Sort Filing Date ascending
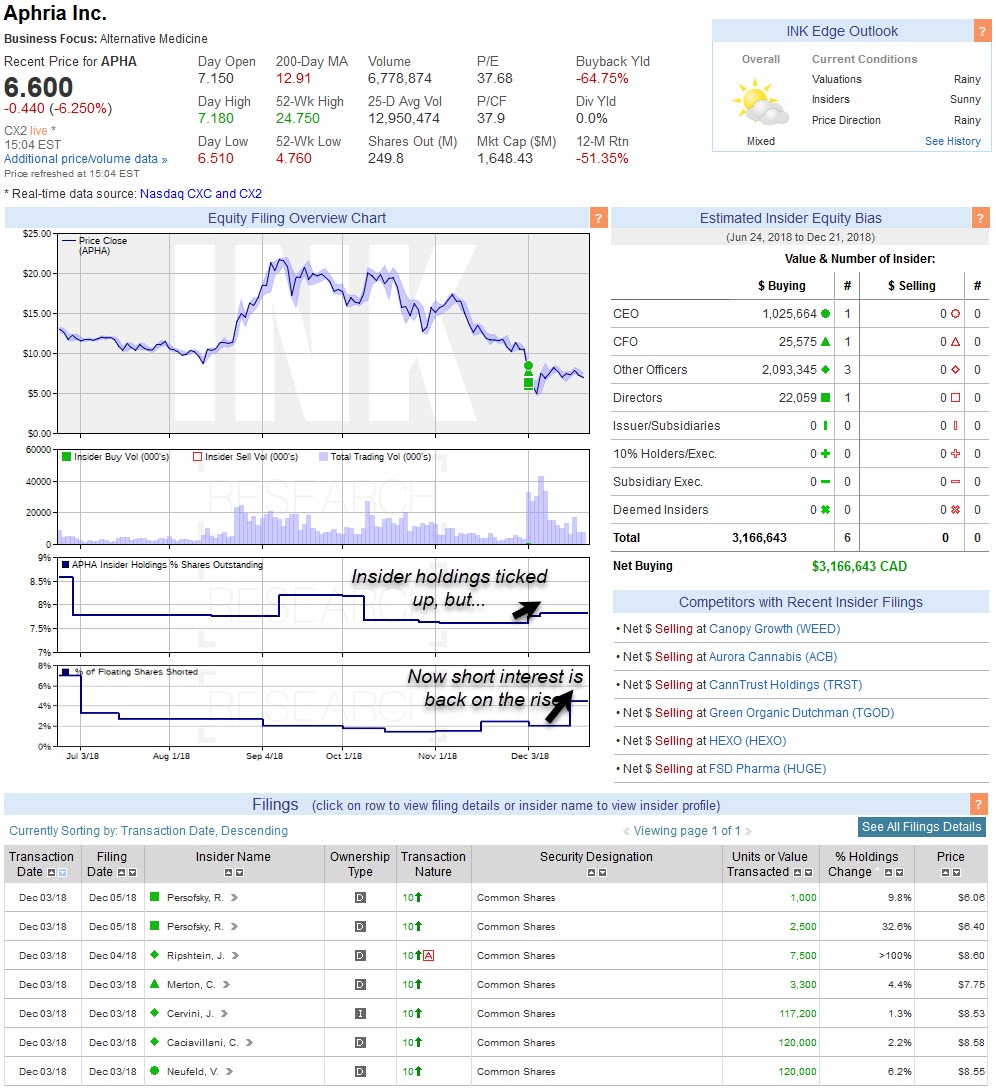Image resolution: width=996 pixels, height=1091 pixels. pyautogui.click(x=121, y=873)
